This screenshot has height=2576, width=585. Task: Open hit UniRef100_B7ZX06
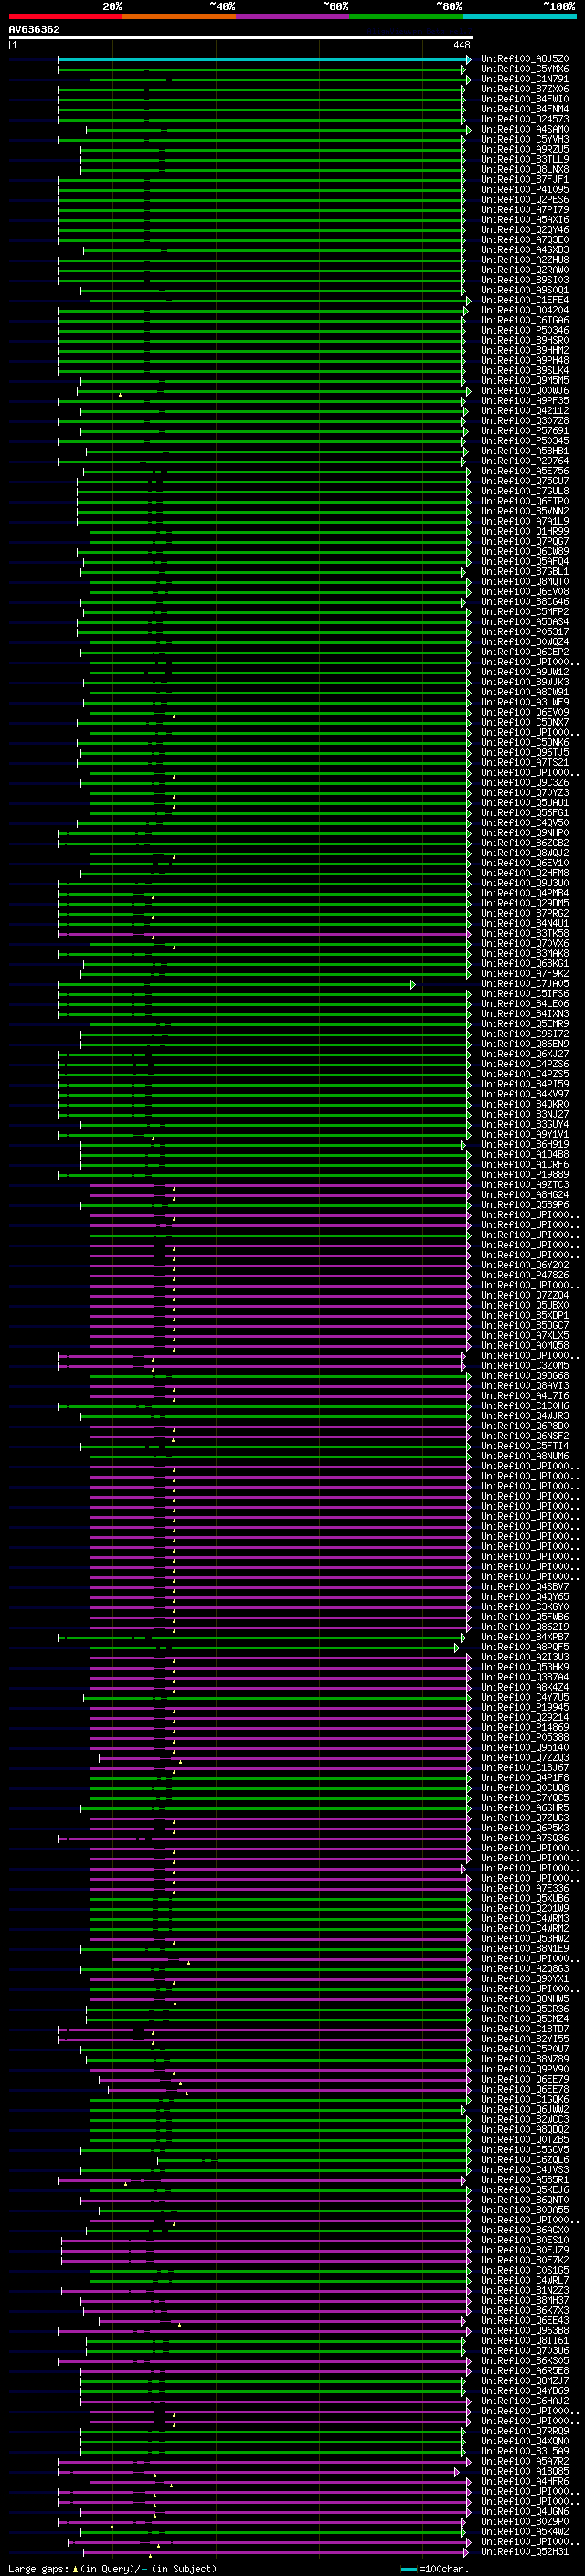525,90
